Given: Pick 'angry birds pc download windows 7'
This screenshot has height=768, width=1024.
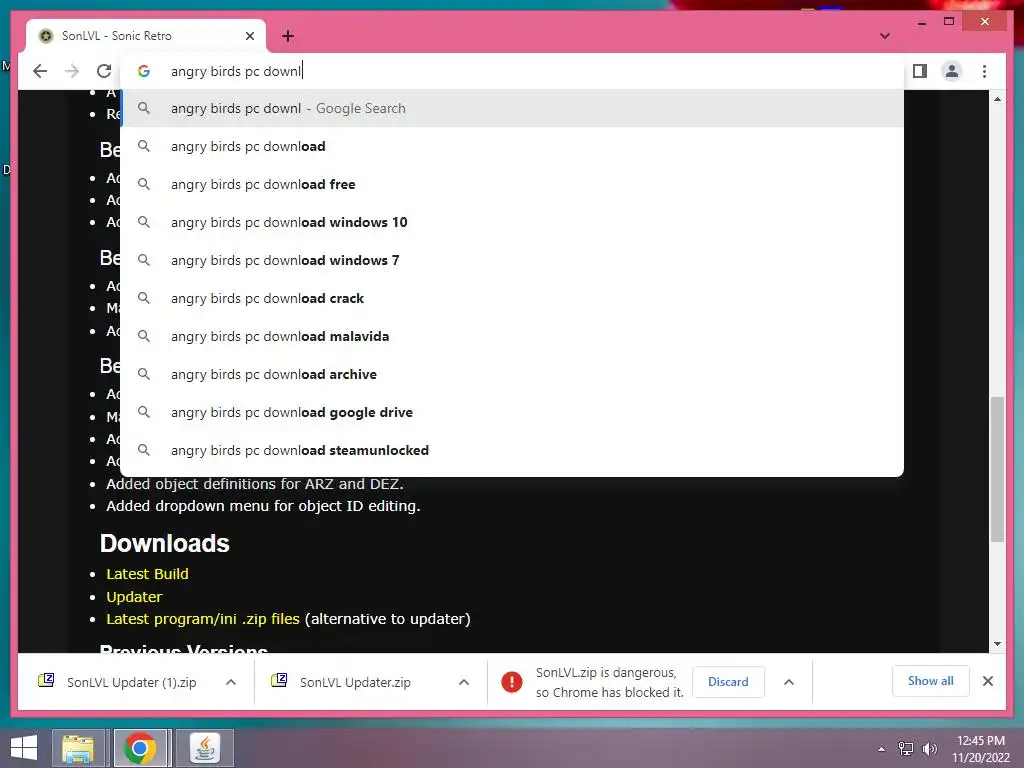Looking at the screenshot, I should (513, 260).
